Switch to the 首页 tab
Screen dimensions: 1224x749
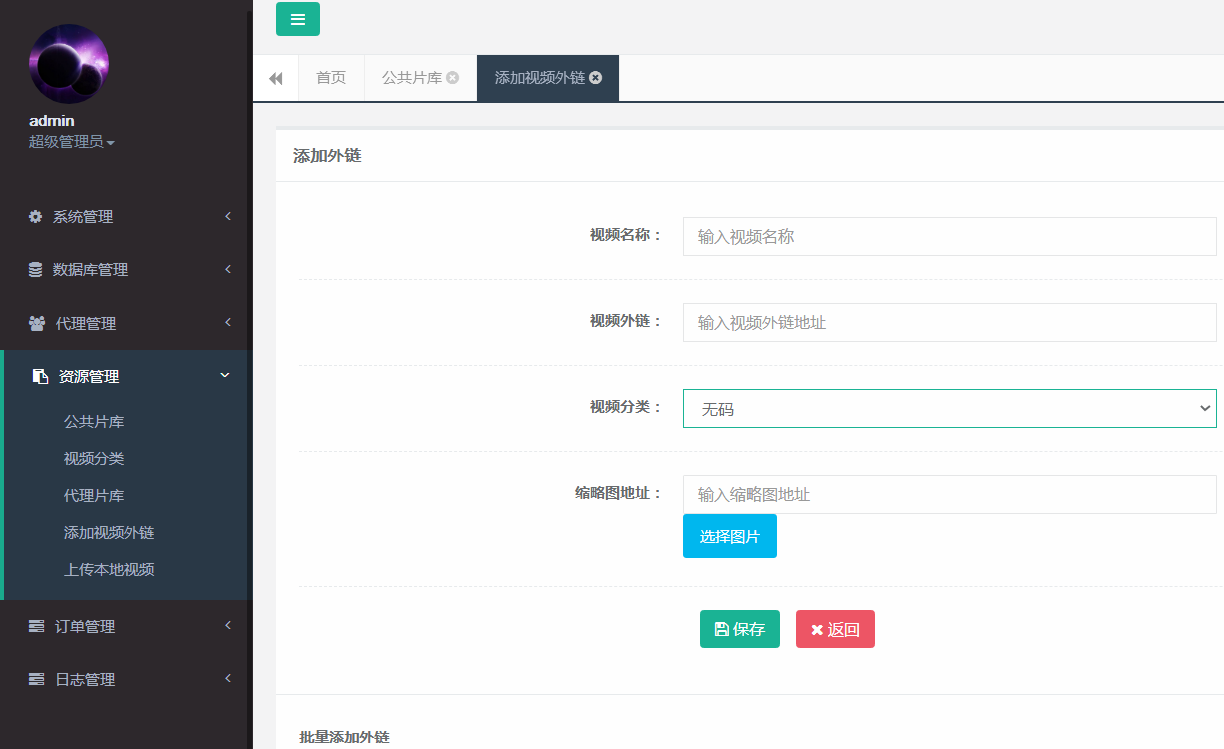(x=331, y=77)
